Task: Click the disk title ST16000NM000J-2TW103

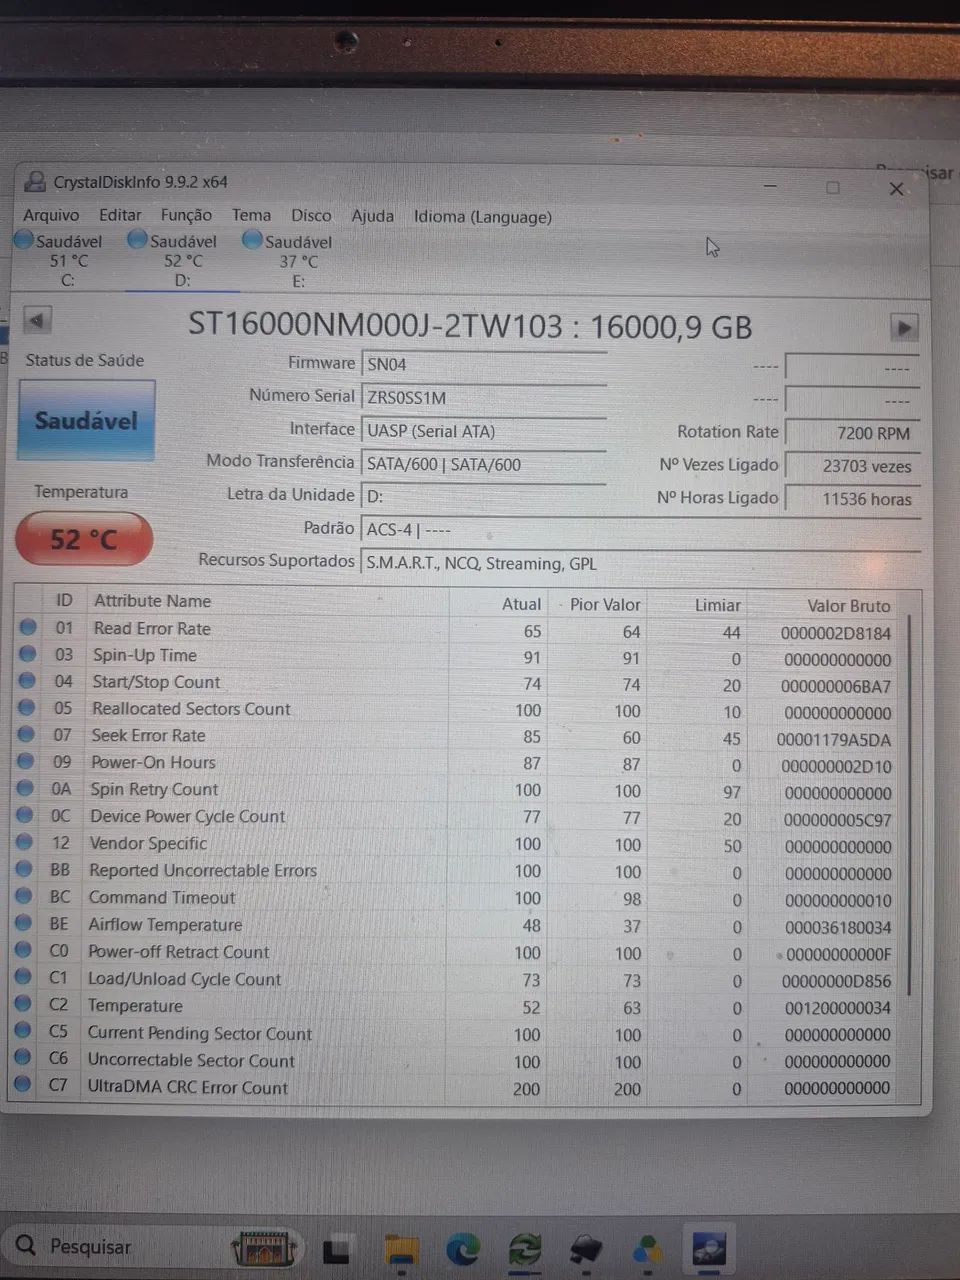Action: (373, 325)
